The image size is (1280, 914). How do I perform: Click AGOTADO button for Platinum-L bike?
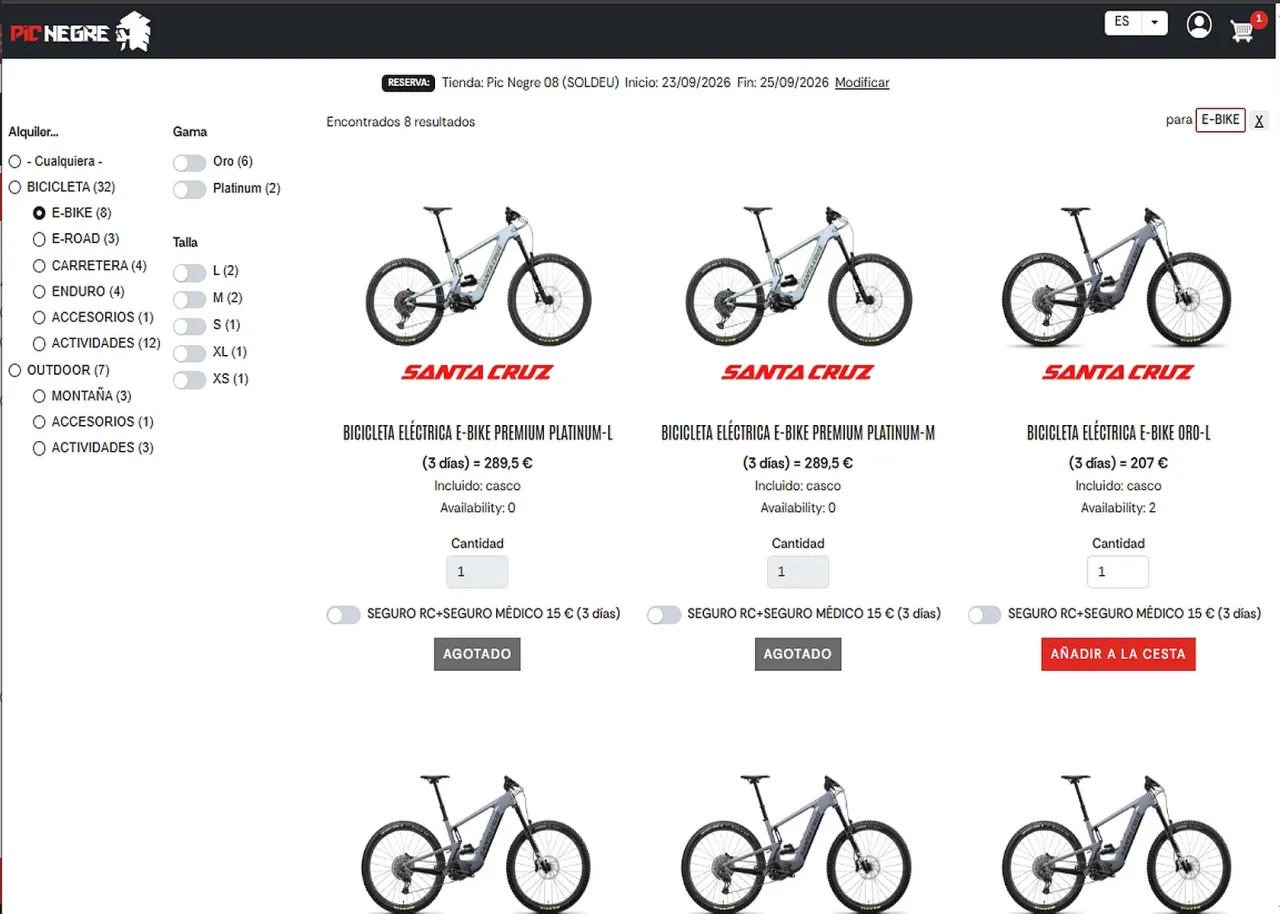[x=477, y=654]
